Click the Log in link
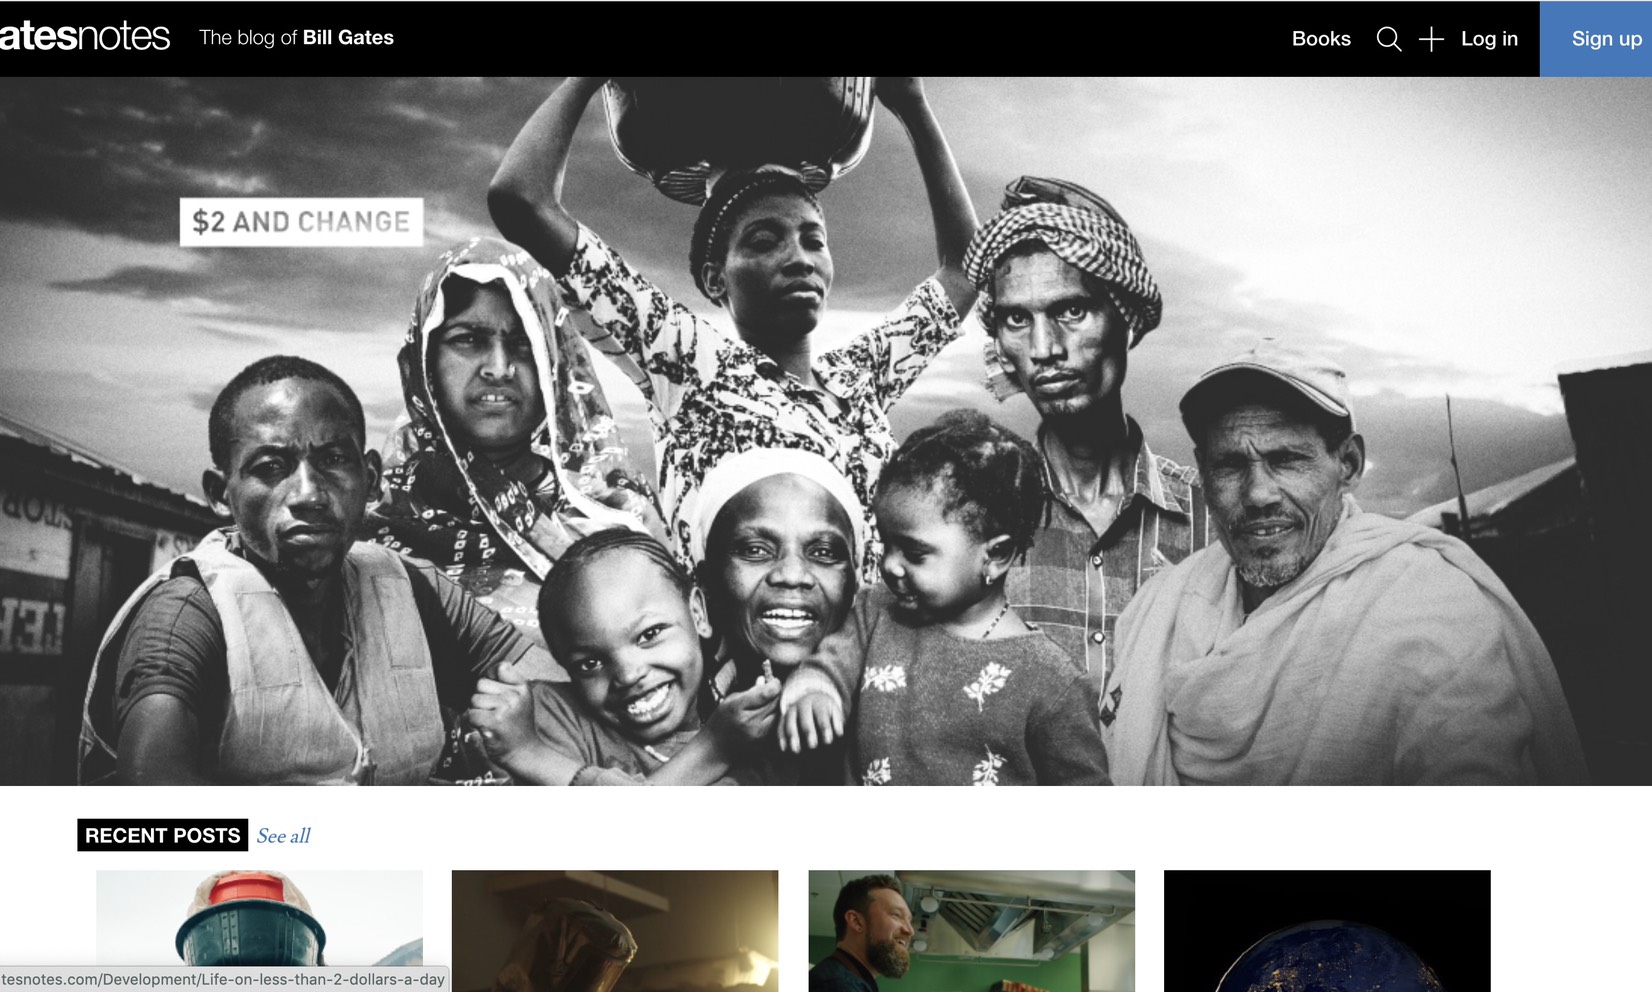 [1489, 38]
